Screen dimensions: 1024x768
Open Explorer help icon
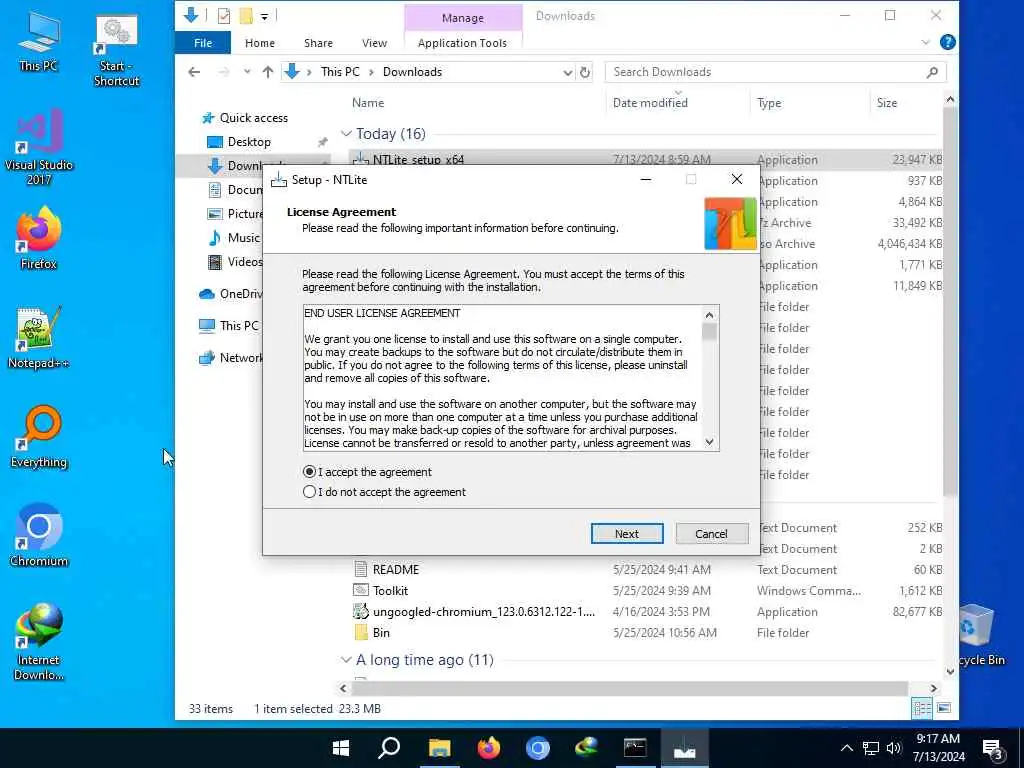coord(948,42)
